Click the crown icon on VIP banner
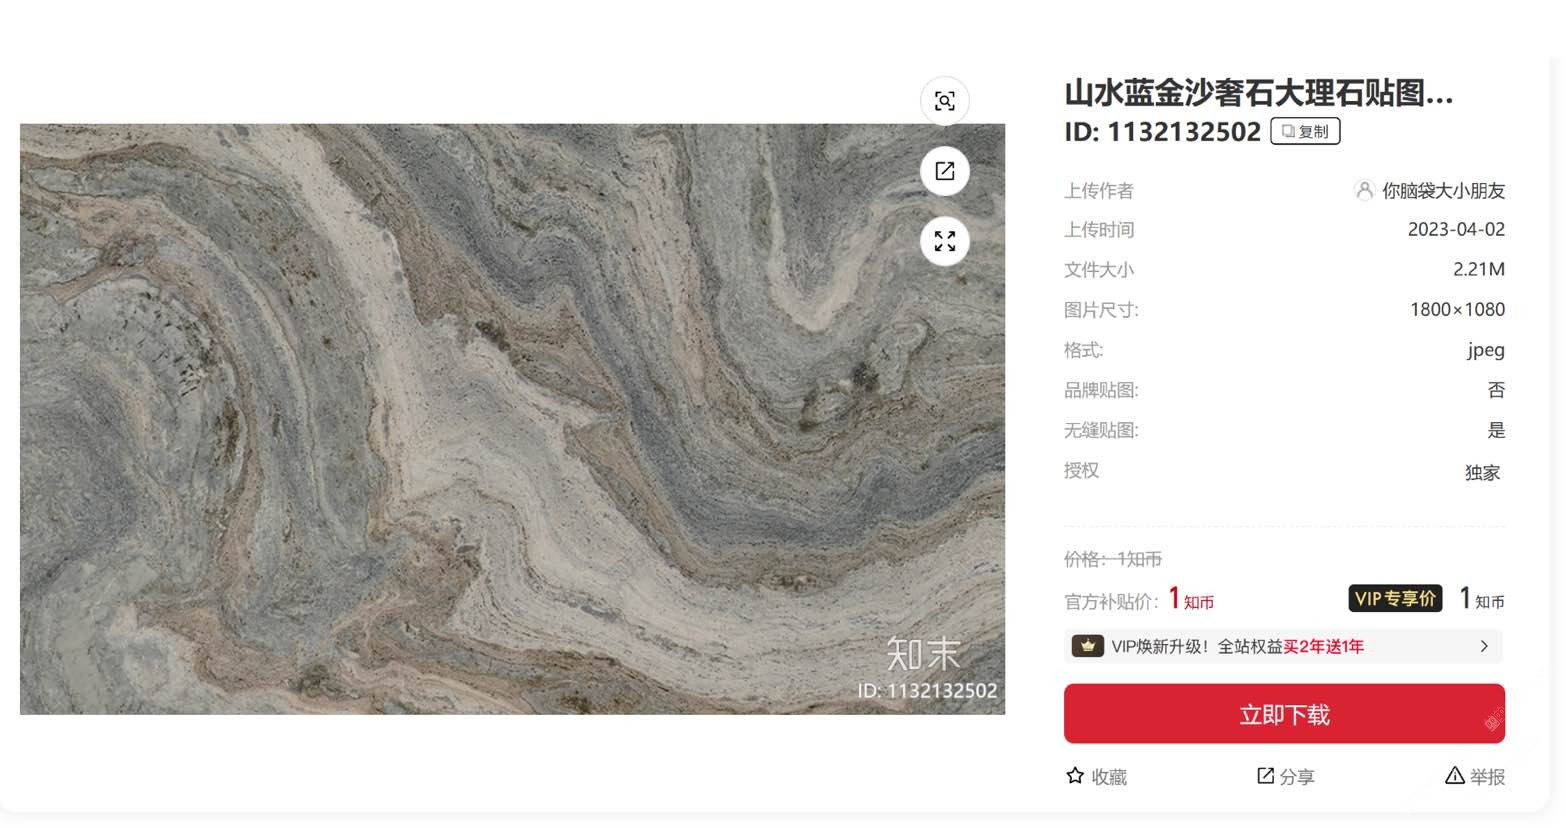 (x=1087, y=646)
